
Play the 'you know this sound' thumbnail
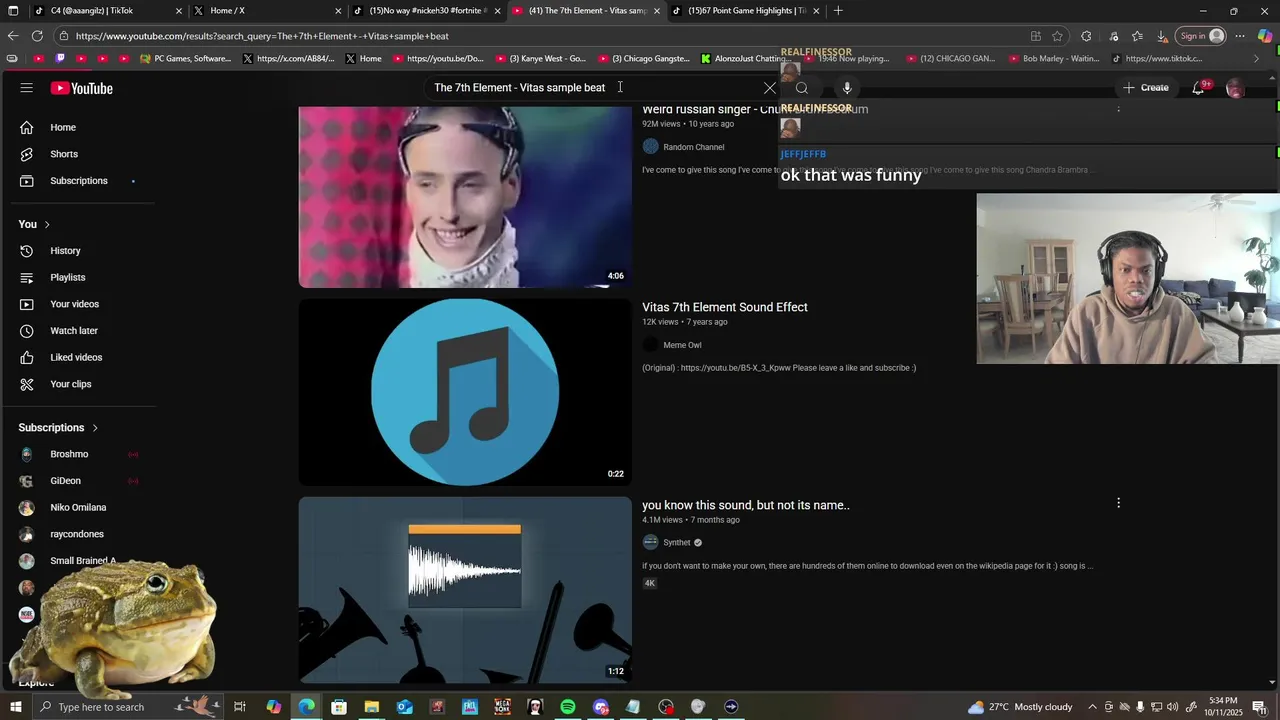(465, 590)
